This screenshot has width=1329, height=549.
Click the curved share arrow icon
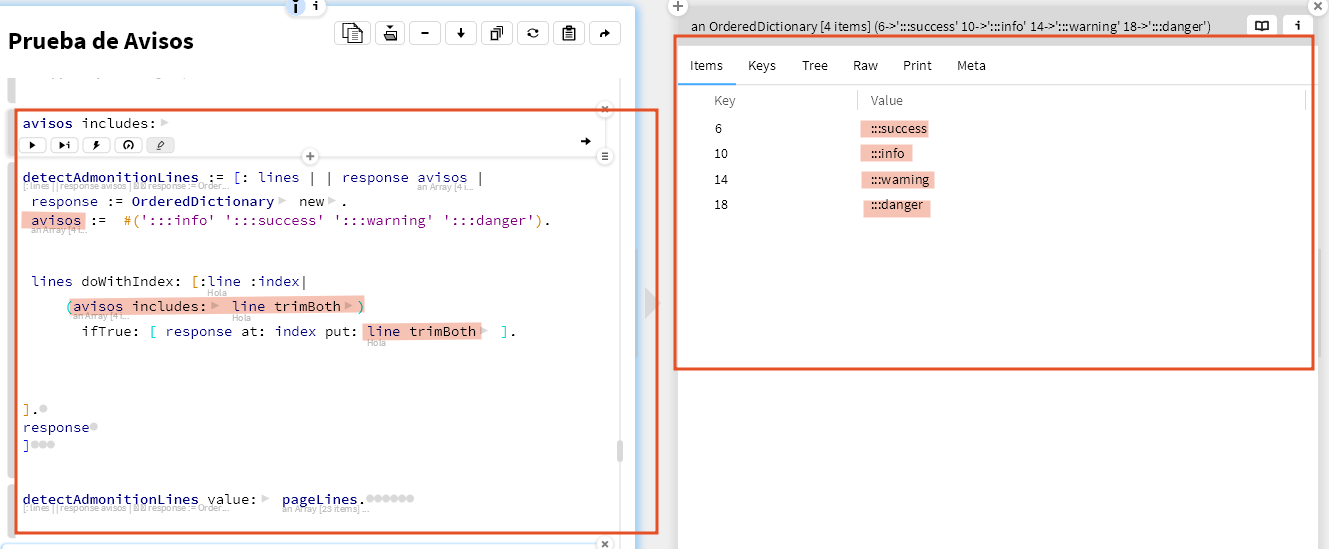tap(605, 33)
